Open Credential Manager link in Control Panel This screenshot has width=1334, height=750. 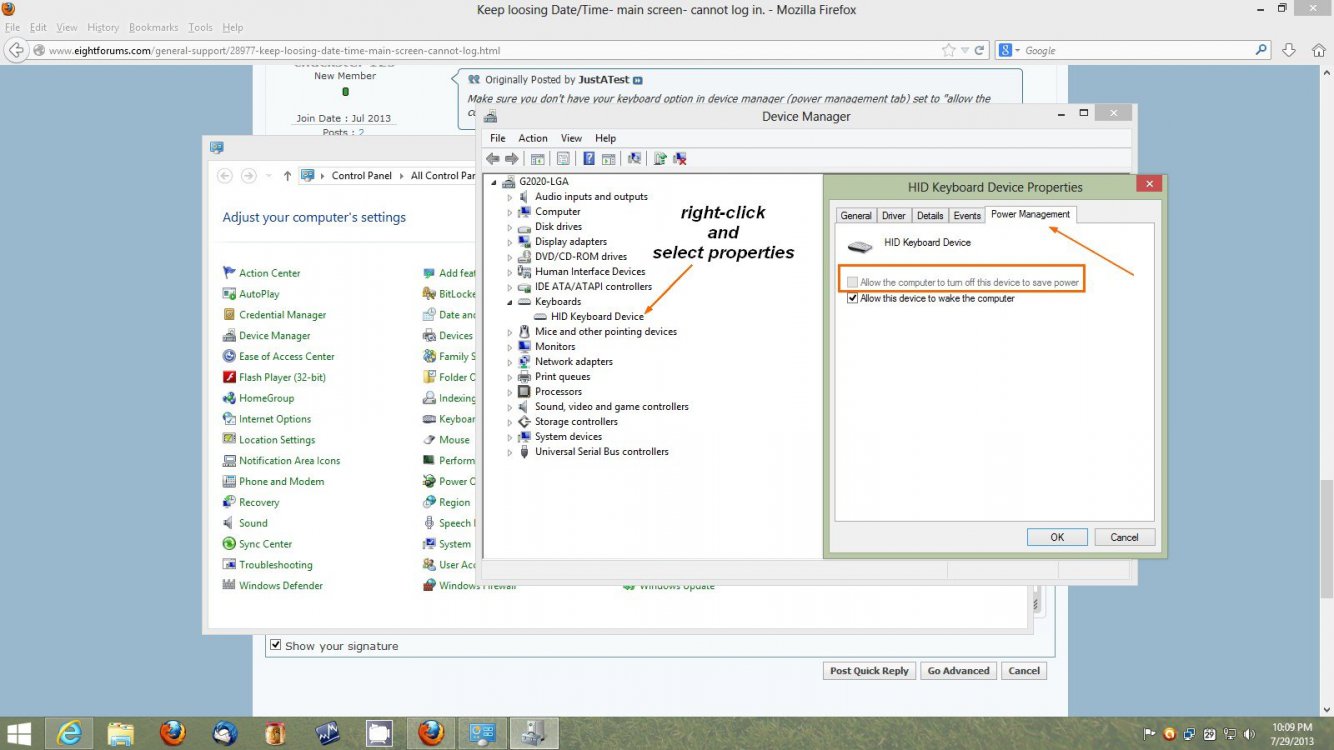[282, 315]
